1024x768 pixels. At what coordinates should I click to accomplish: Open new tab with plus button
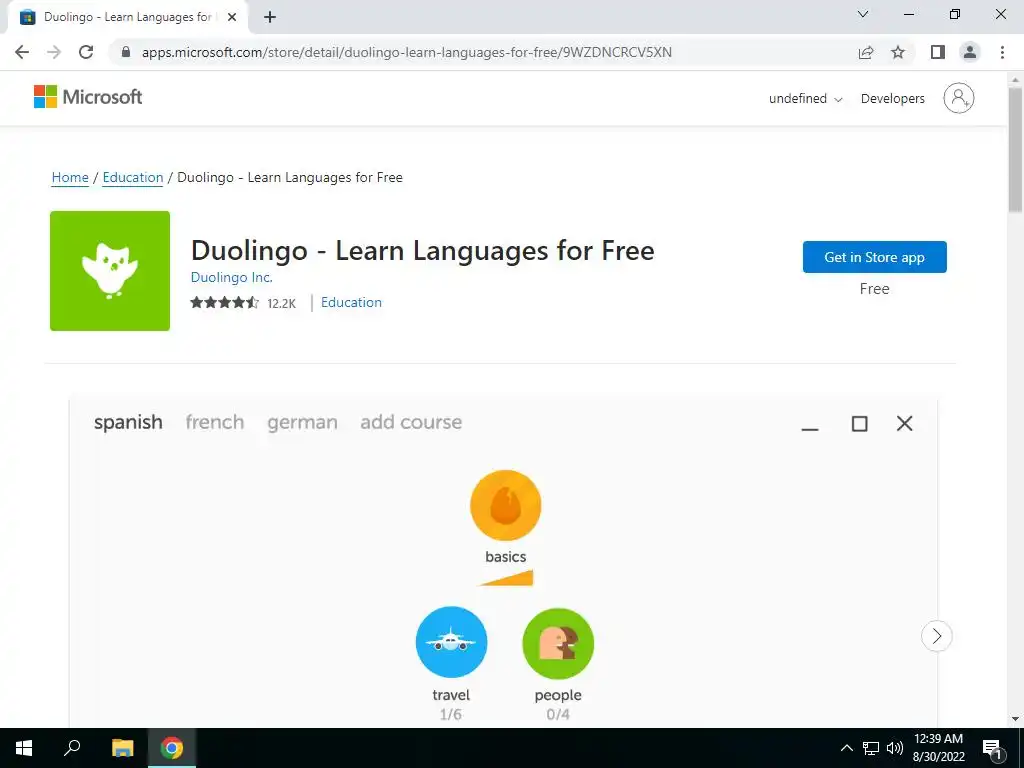coord(270,17)
